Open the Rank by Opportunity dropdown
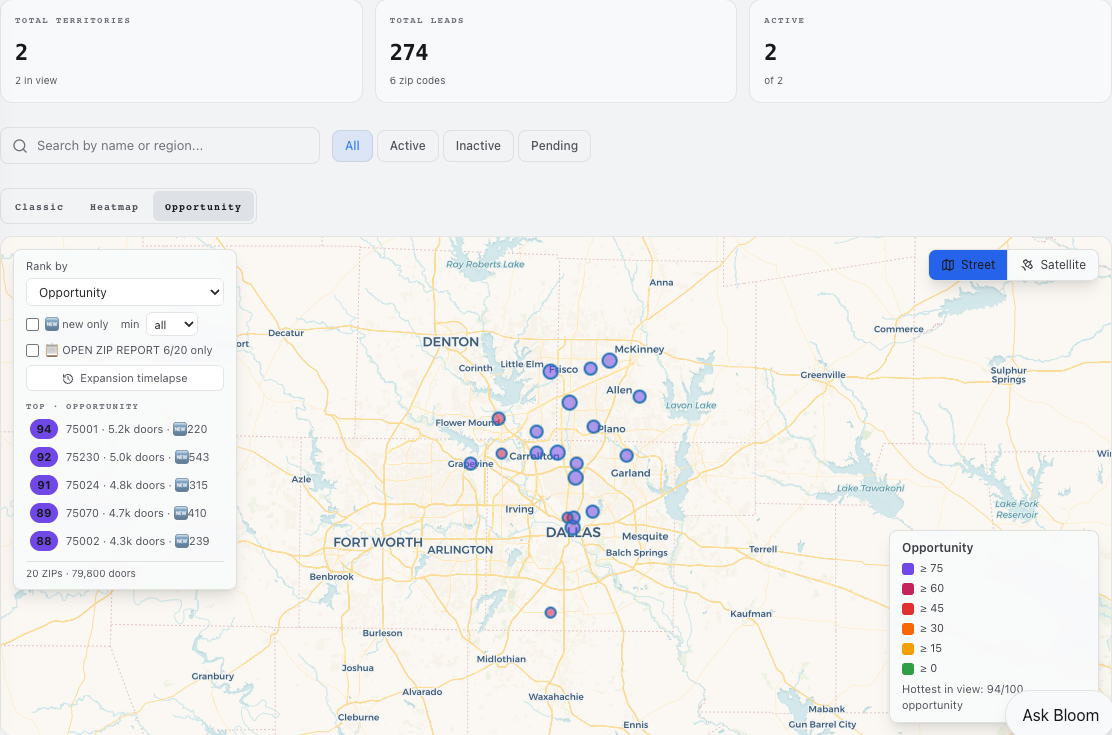 click(x=125, y=292)
